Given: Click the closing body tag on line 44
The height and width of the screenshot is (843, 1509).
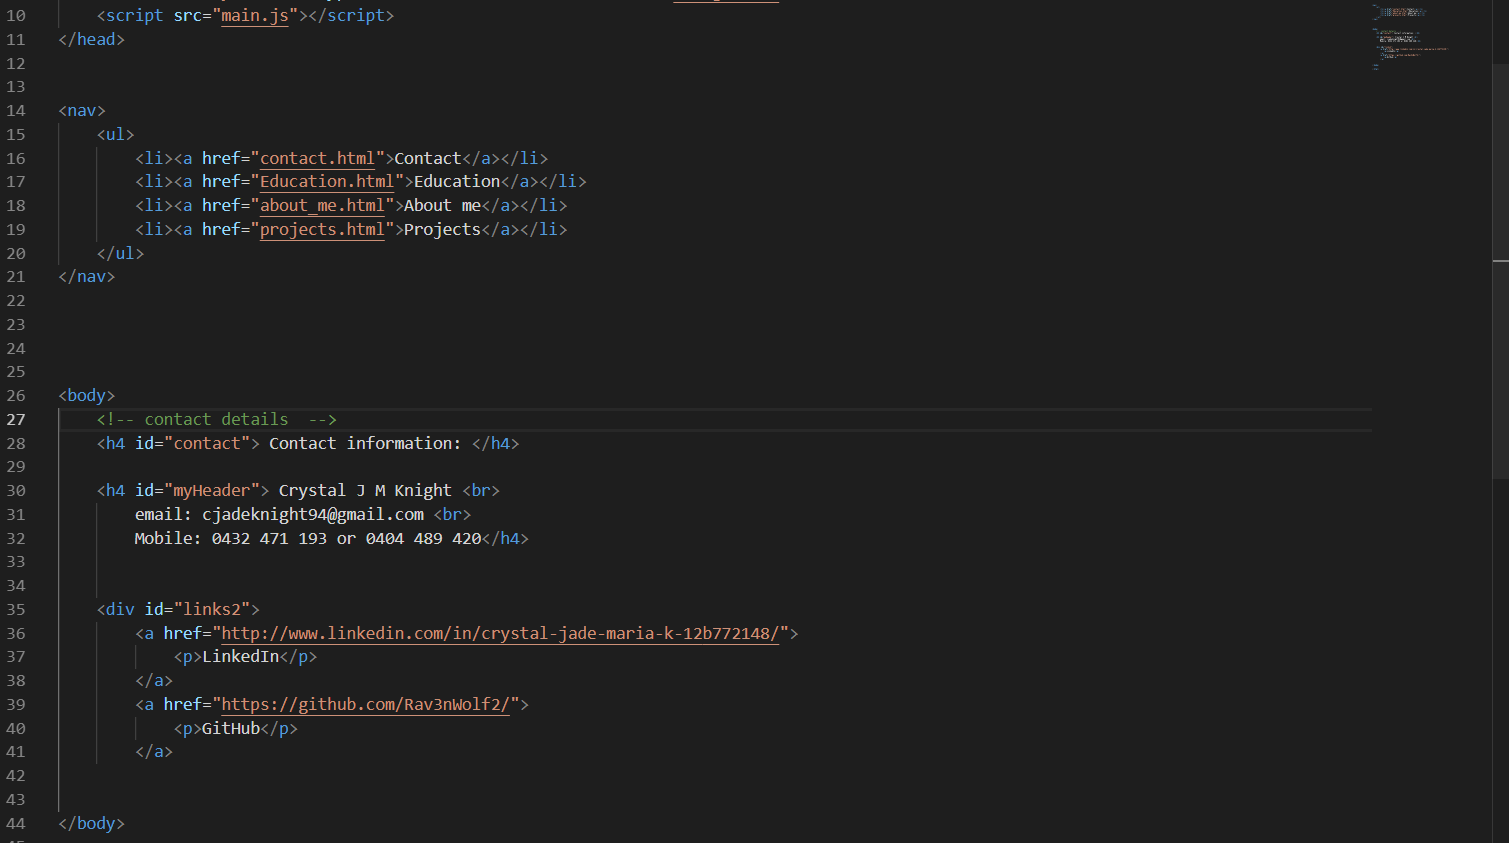Looking at the screenshot, I should click(91, 822).
